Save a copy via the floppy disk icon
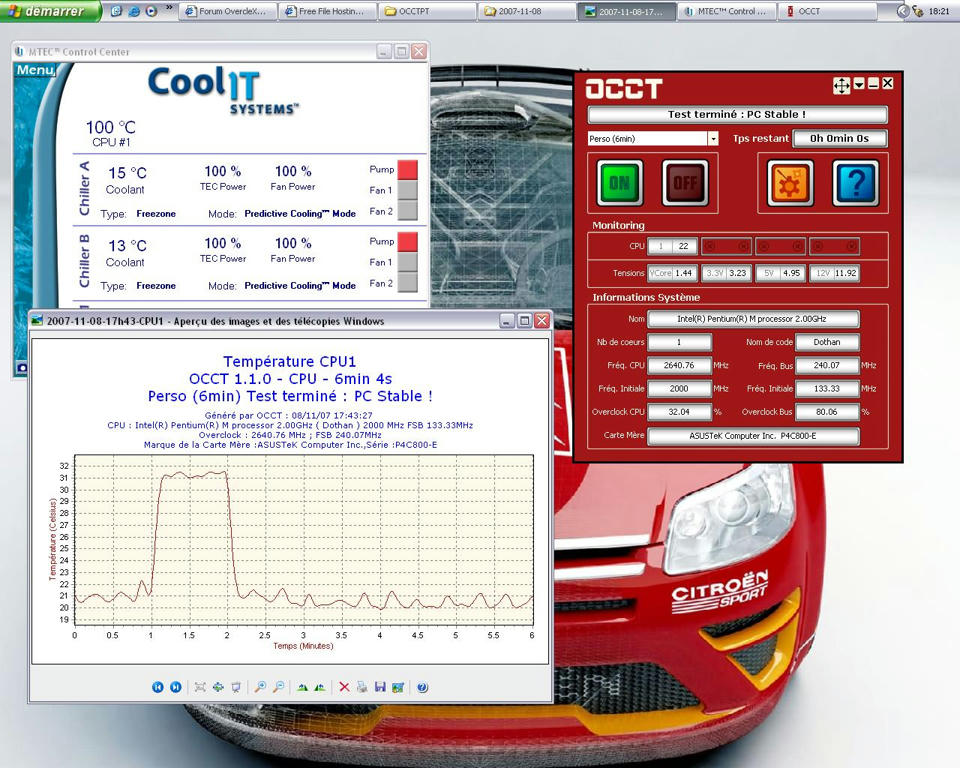The height and width of the screenshot is (768, 960). click(x=380, y=687)
